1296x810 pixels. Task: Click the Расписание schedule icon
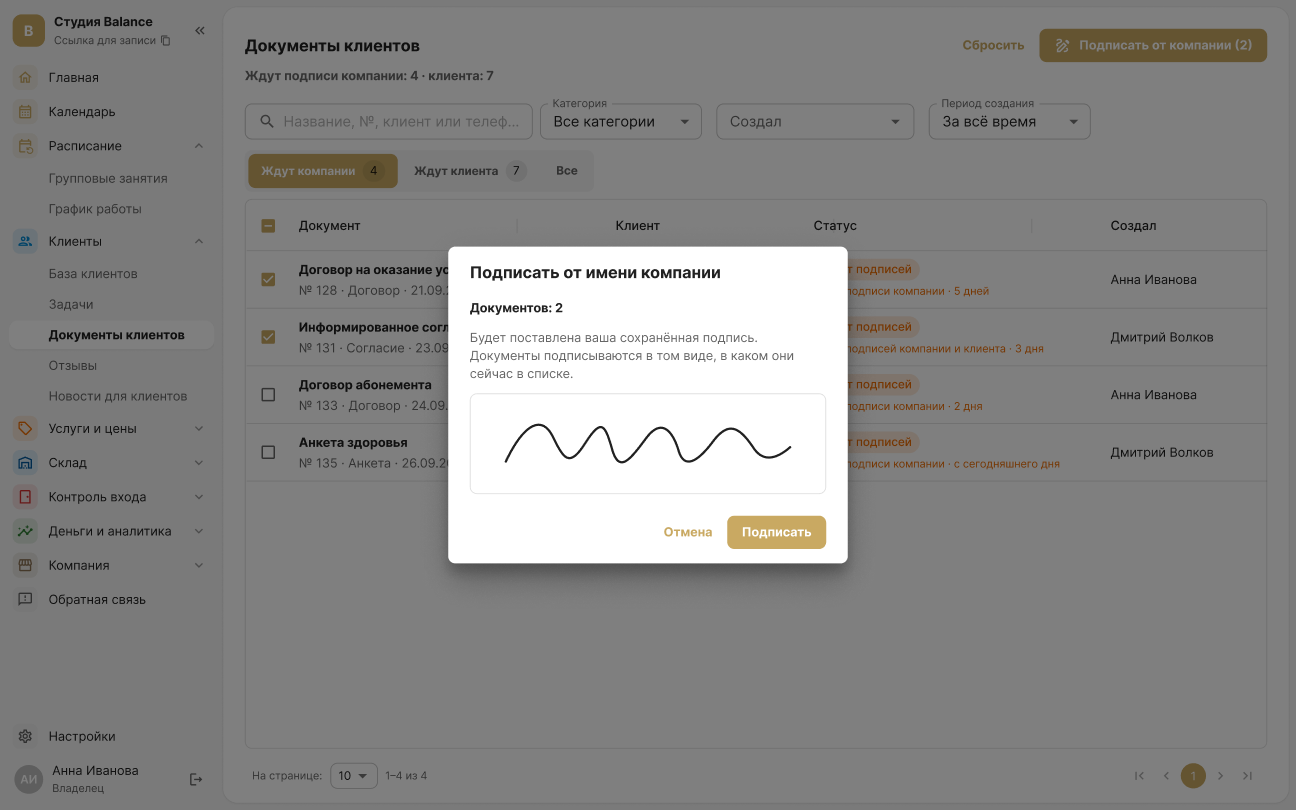click(x=26, y=146)
